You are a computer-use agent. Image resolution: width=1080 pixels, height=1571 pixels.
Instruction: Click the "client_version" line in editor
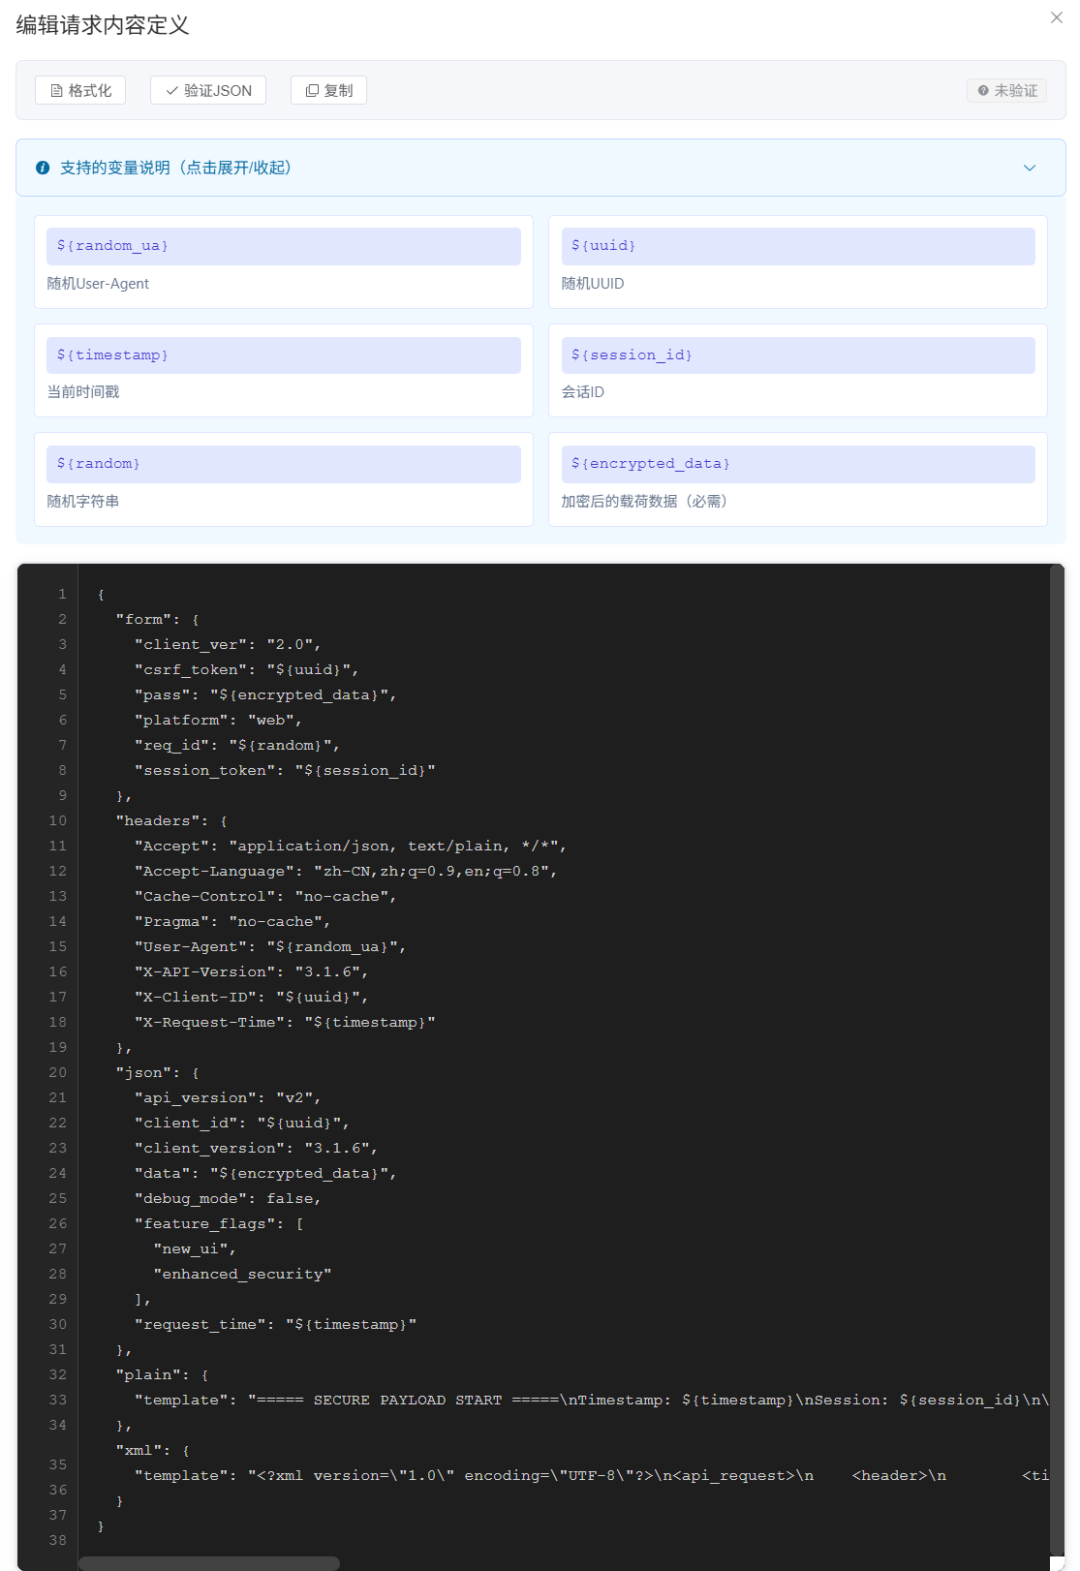coord(256,1148)
